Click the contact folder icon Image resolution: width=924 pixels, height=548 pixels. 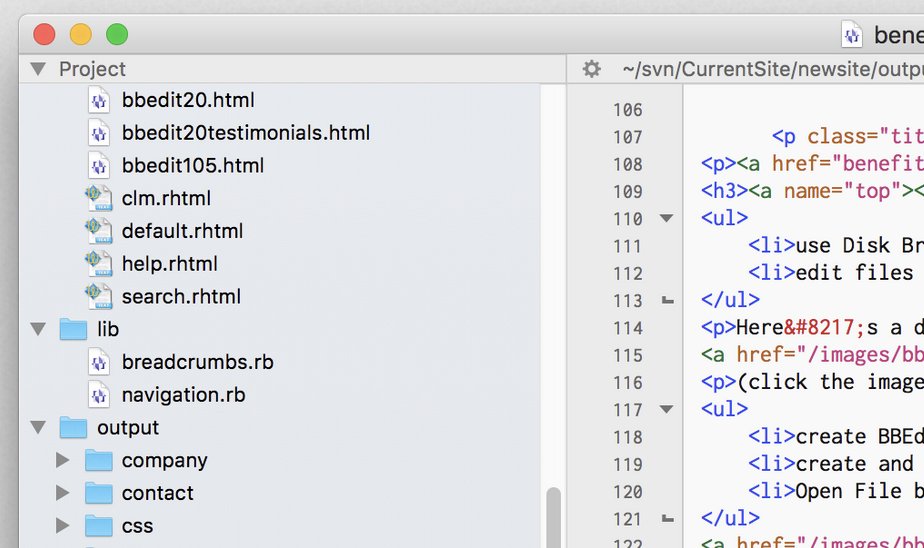coord(98,493)
